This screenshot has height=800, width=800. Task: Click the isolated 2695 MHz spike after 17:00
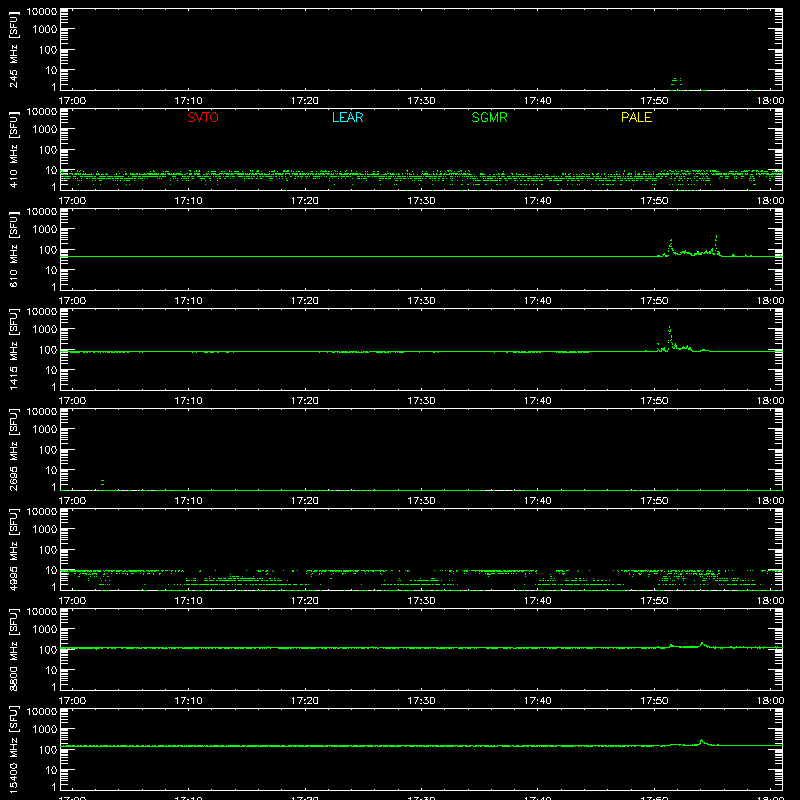(x=103, y=482)
